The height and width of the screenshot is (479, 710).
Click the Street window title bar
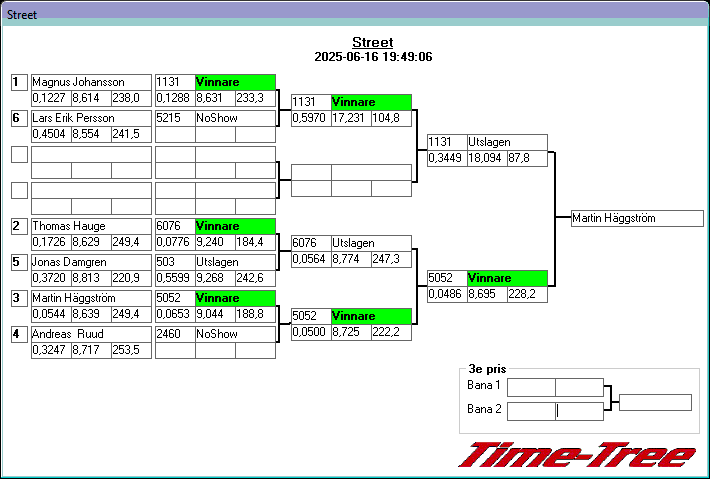click(x=355, y=14)
